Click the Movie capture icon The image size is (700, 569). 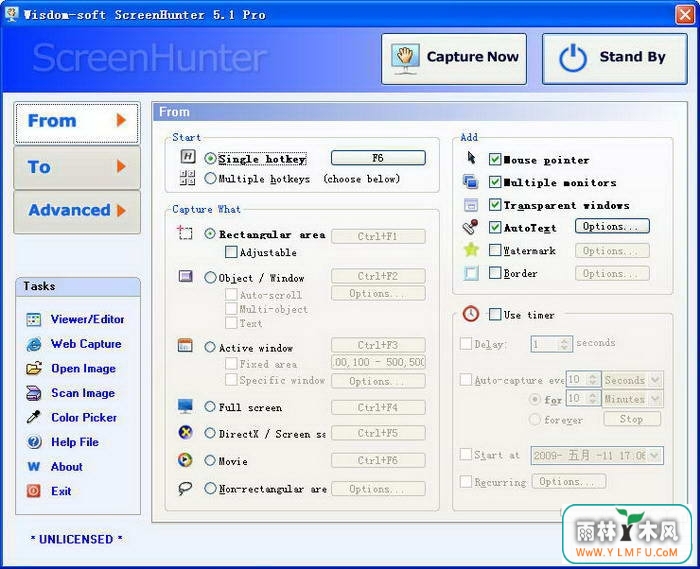[185, 460]
